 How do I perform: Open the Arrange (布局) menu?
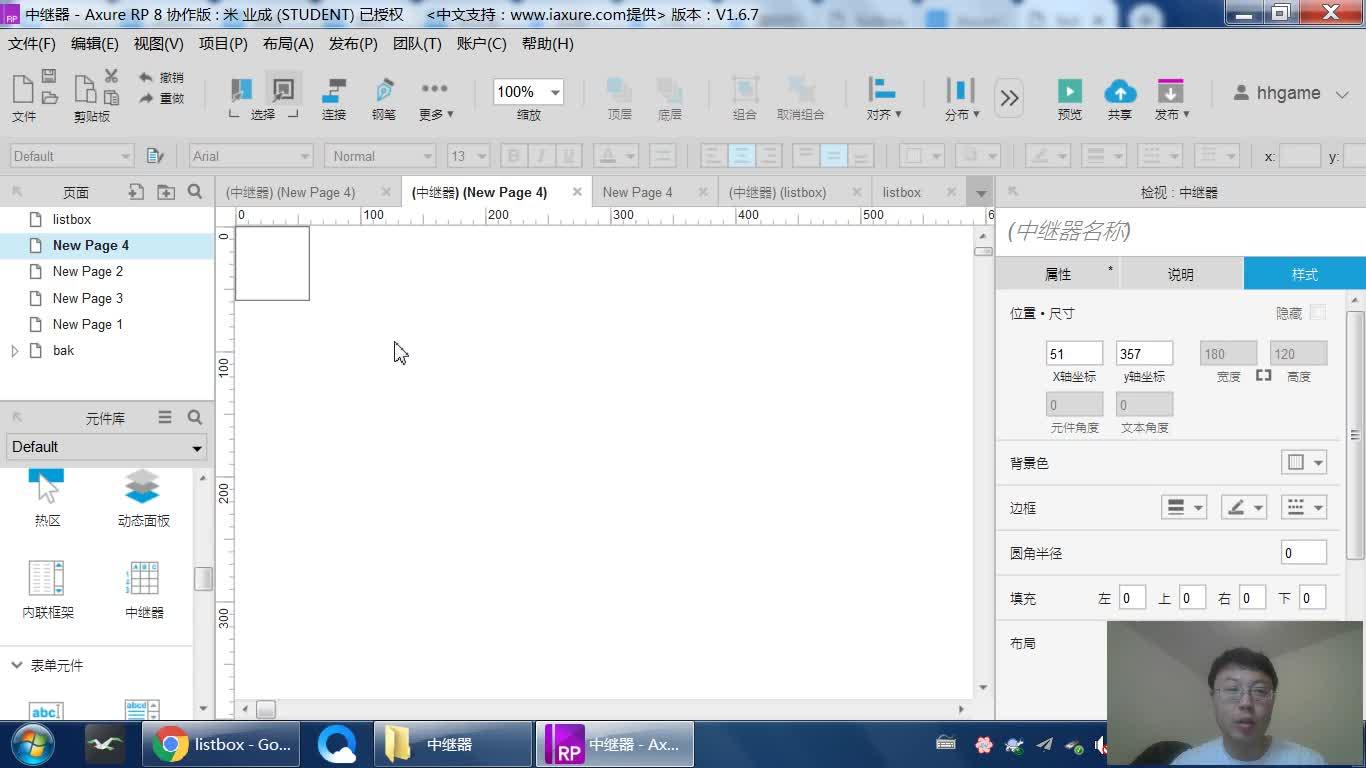point(288,44)
